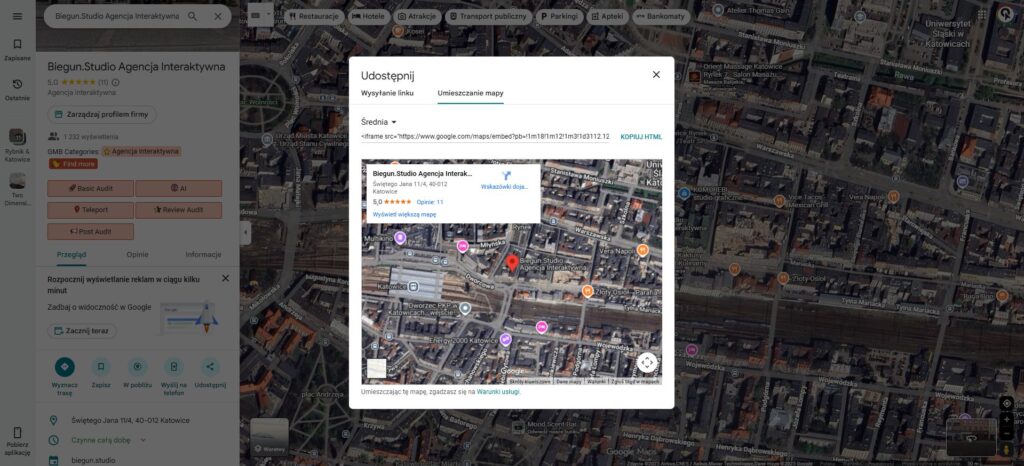
Task: Select the Umieszczanie mapy tab
Action: [470, 93]
